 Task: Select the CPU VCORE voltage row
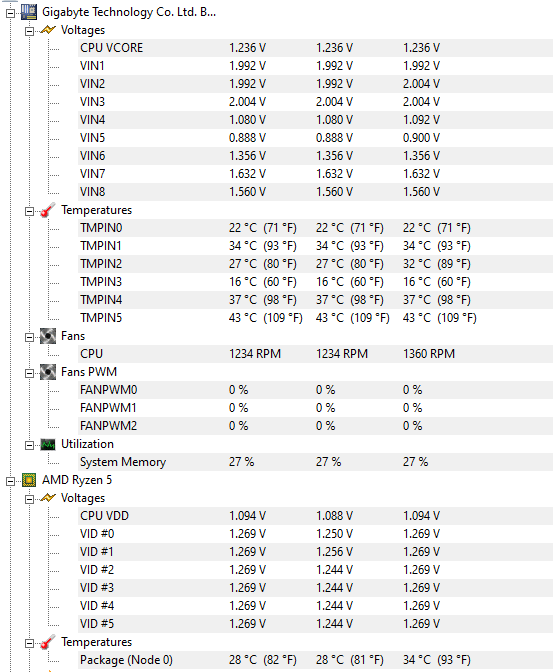pyautogui.click(x=316, y=48)
